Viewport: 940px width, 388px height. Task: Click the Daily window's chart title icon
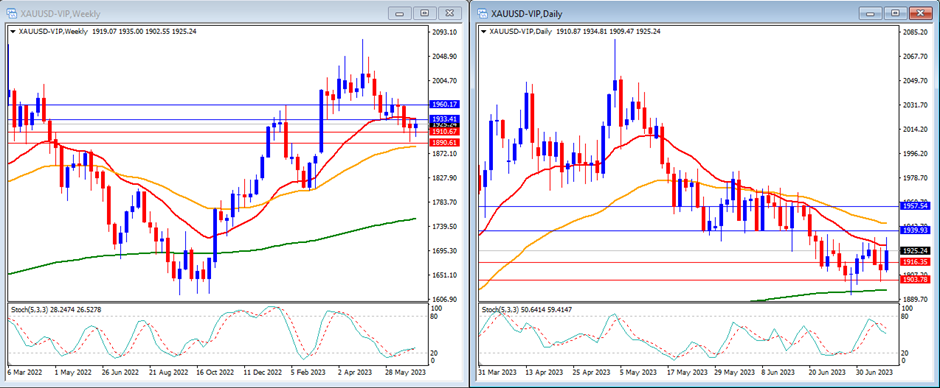483,13
